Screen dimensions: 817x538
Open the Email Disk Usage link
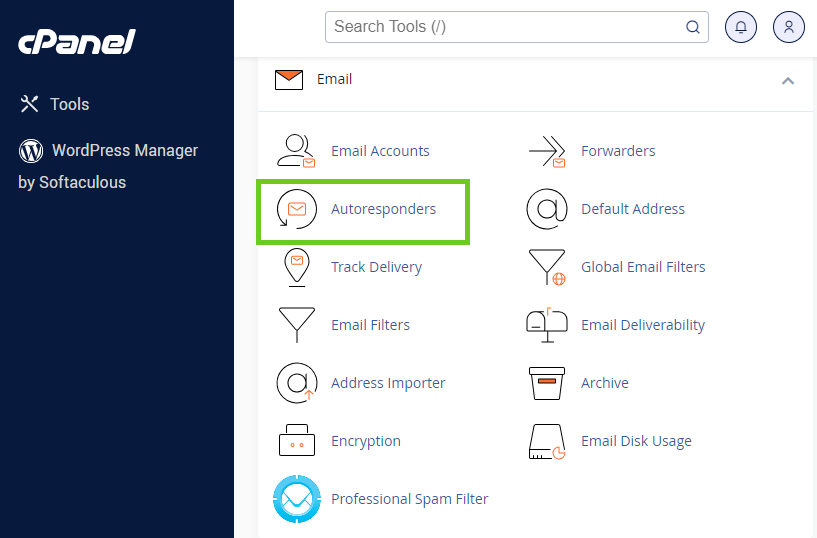(636, 441)
